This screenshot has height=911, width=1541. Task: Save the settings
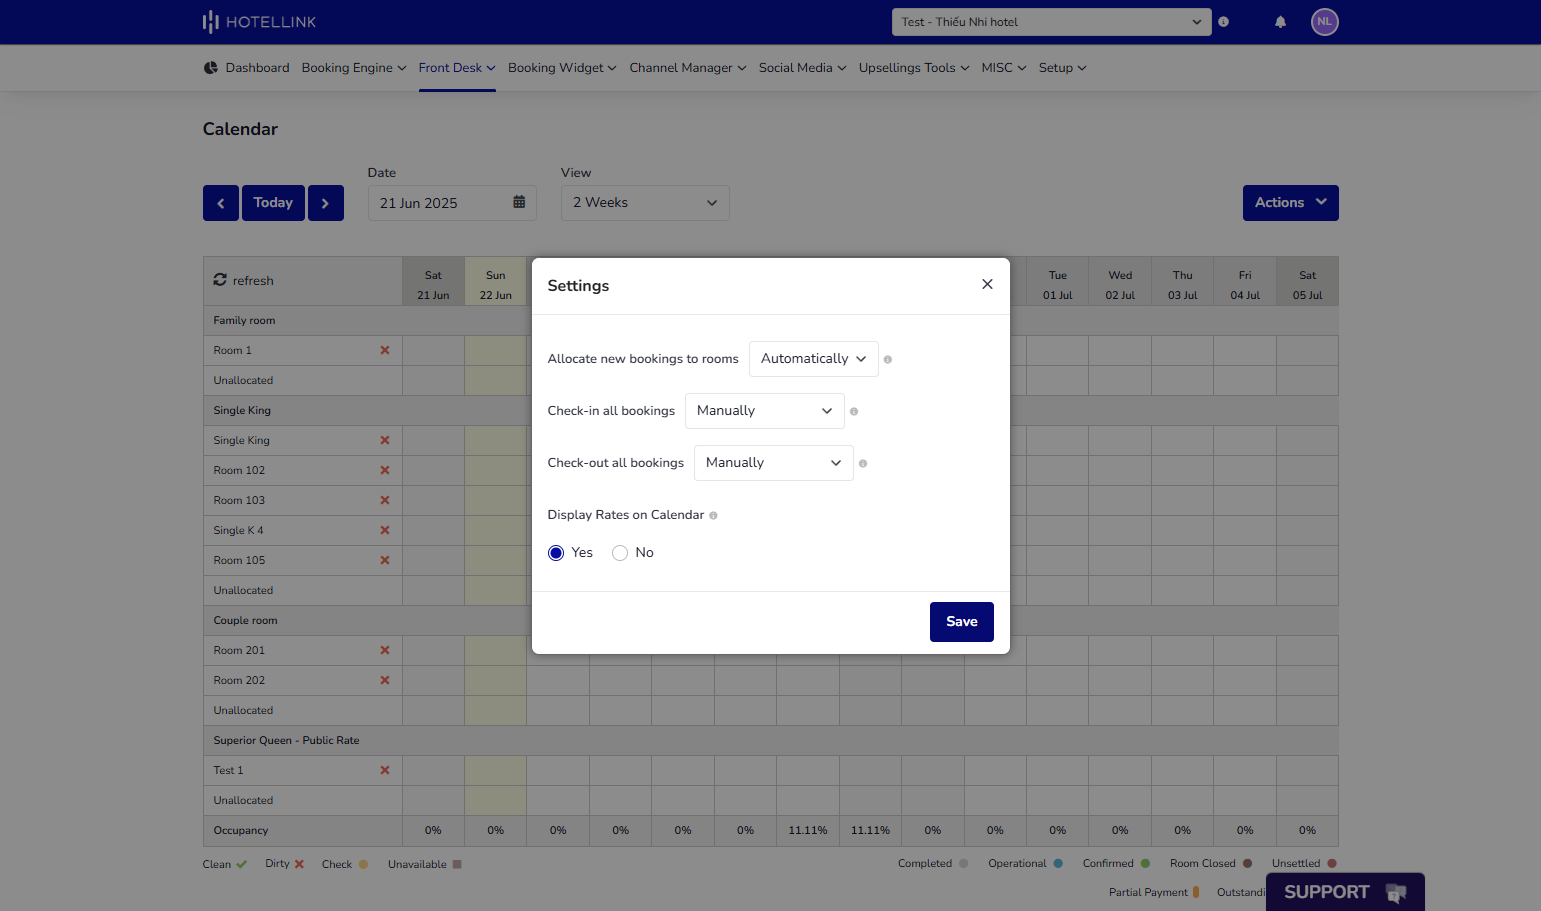point(962,622)
